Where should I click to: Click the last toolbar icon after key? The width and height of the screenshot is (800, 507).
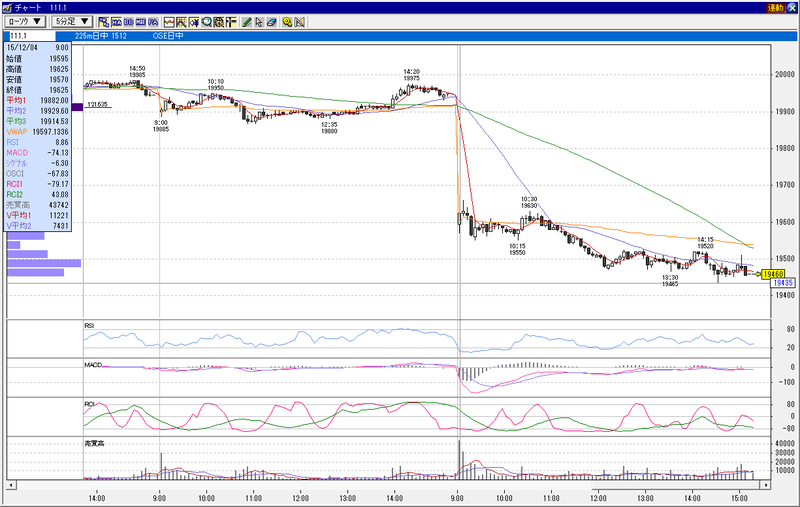(299, 22)
